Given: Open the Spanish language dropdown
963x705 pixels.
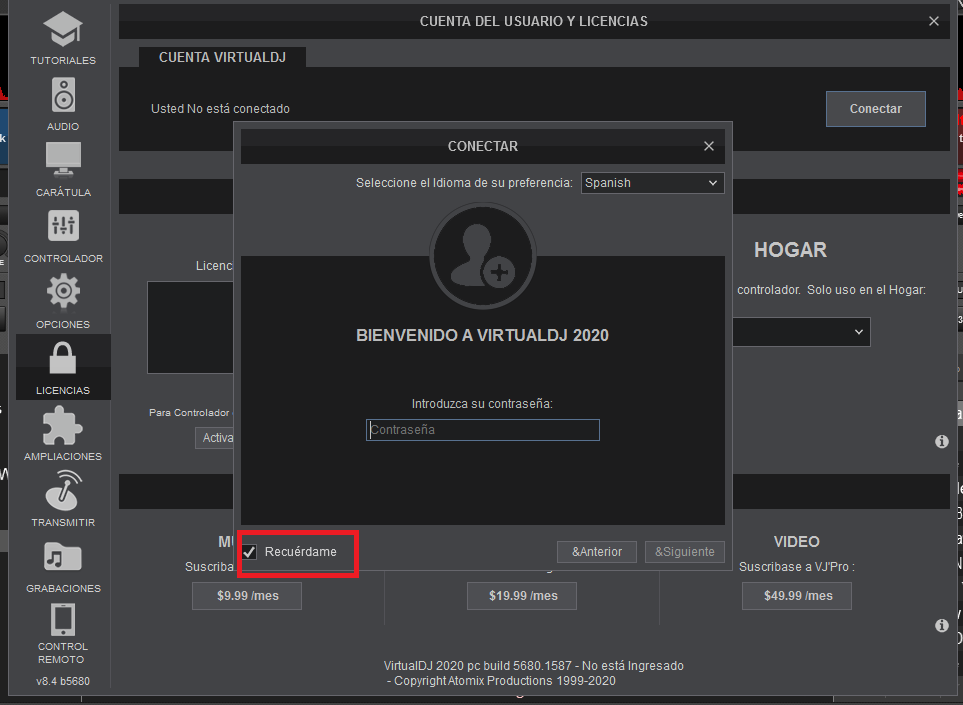Looking at the screenshot, I should click(x=652, y=183).
